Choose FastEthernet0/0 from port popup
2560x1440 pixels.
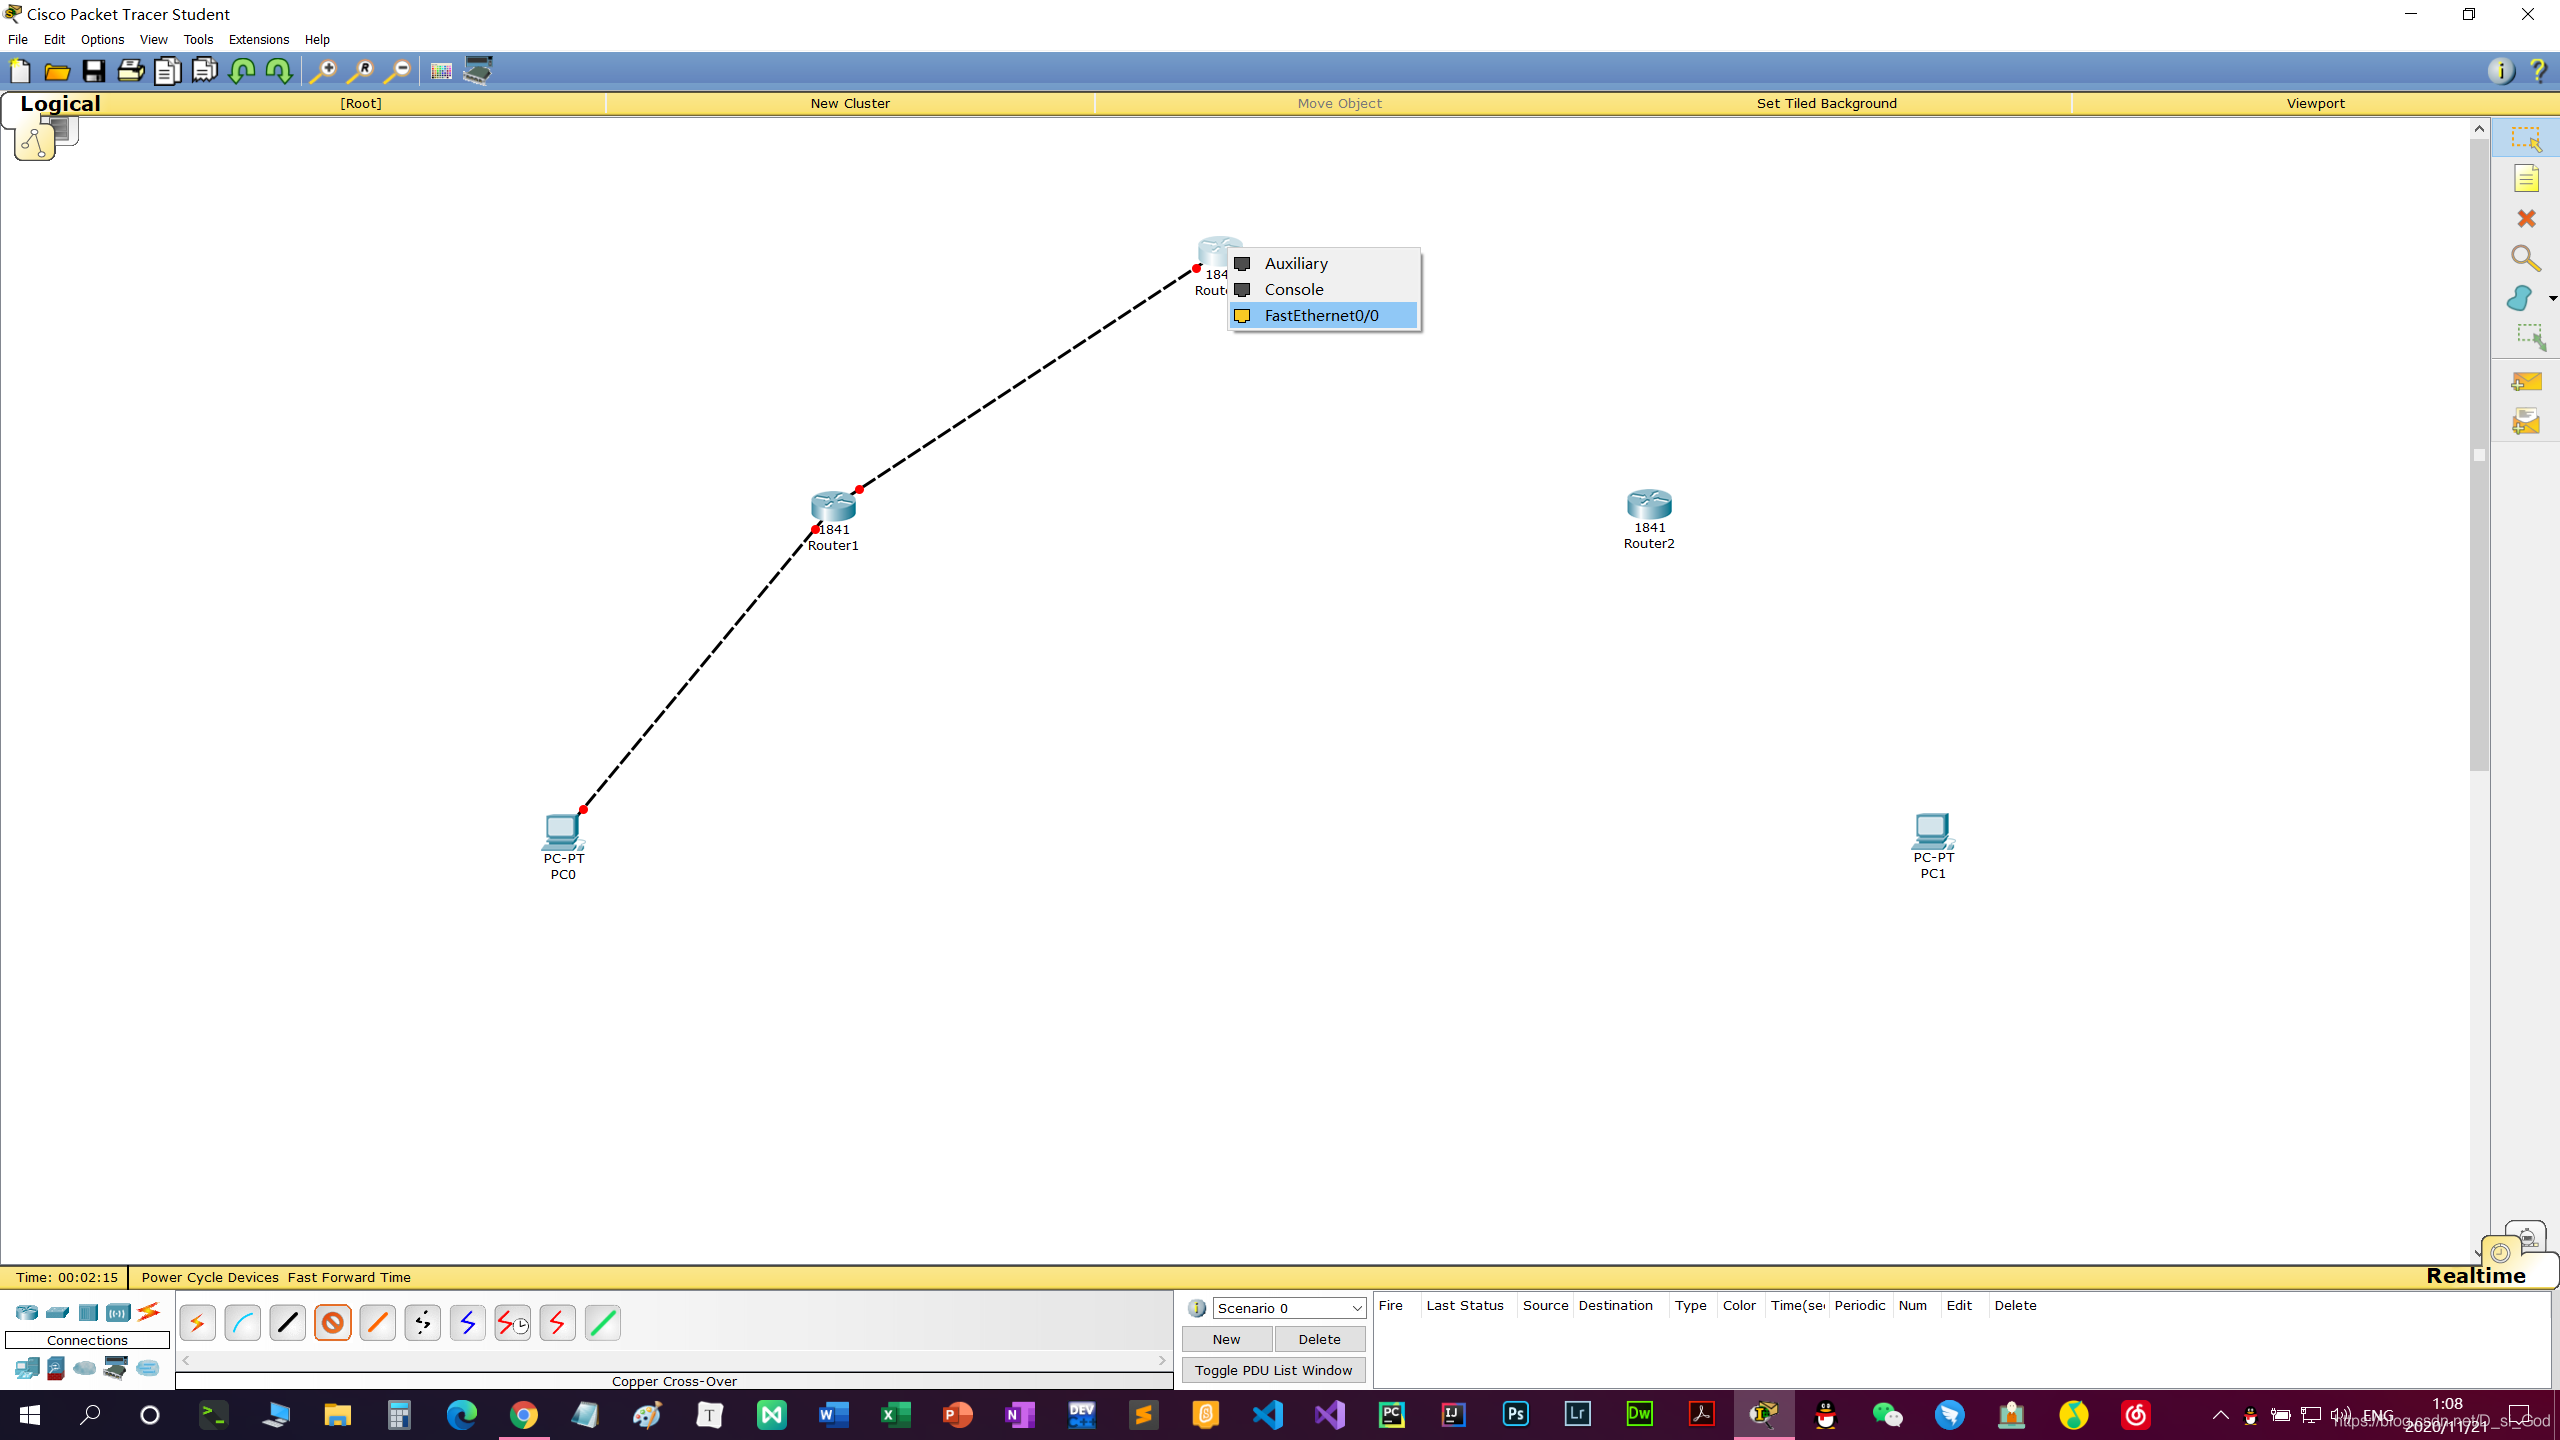point(1321,315)
